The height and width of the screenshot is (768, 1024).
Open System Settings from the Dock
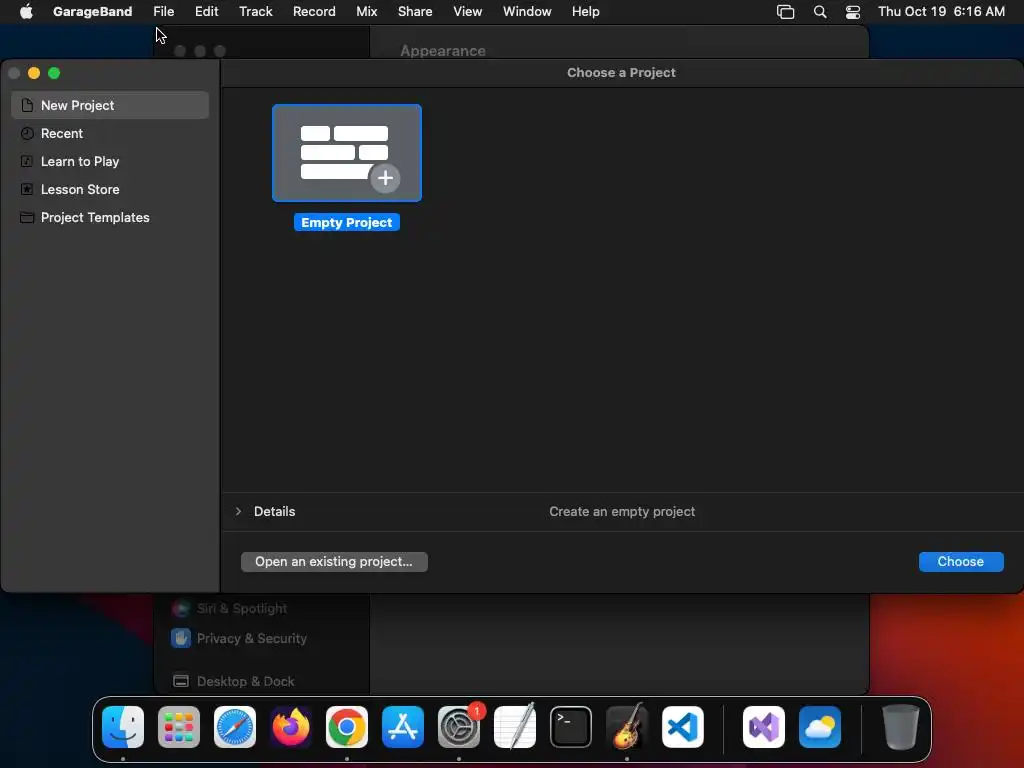click(x=458, y=727)
